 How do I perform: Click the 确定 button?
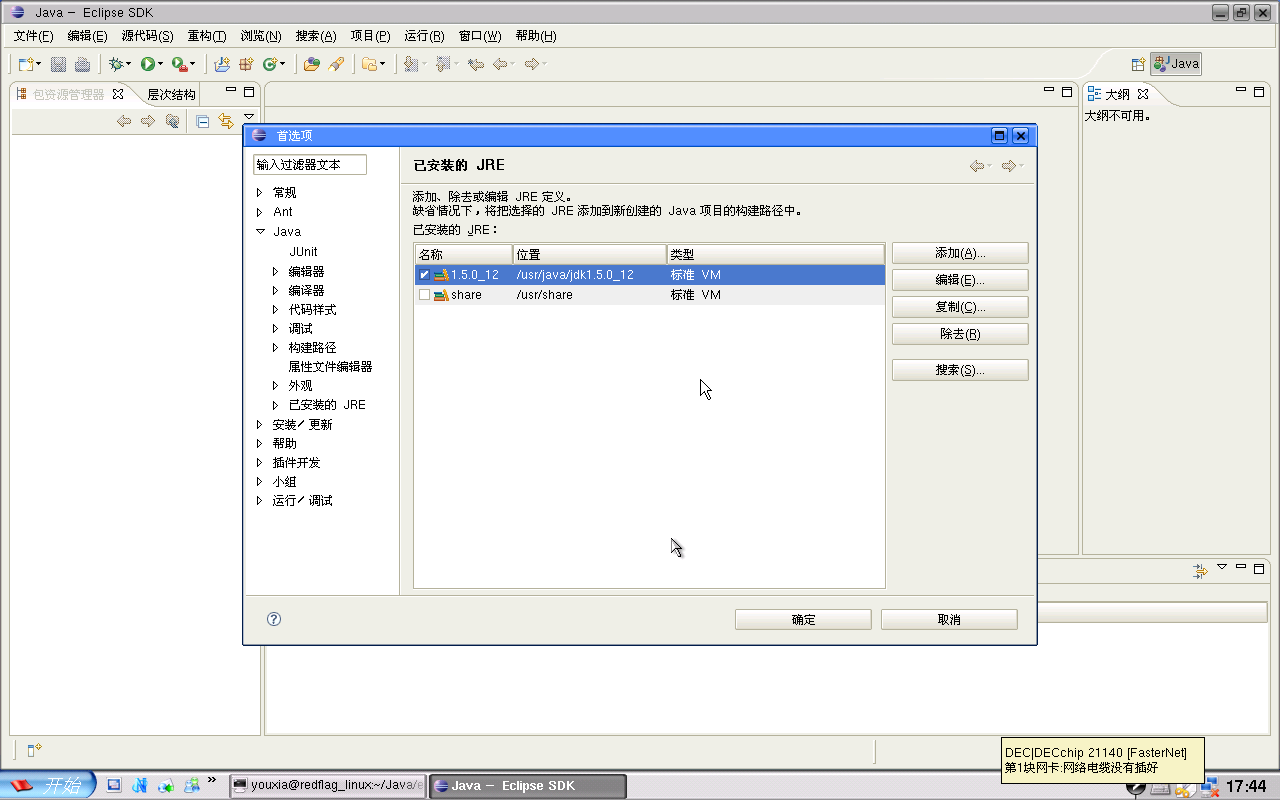(x=803, y=620)
